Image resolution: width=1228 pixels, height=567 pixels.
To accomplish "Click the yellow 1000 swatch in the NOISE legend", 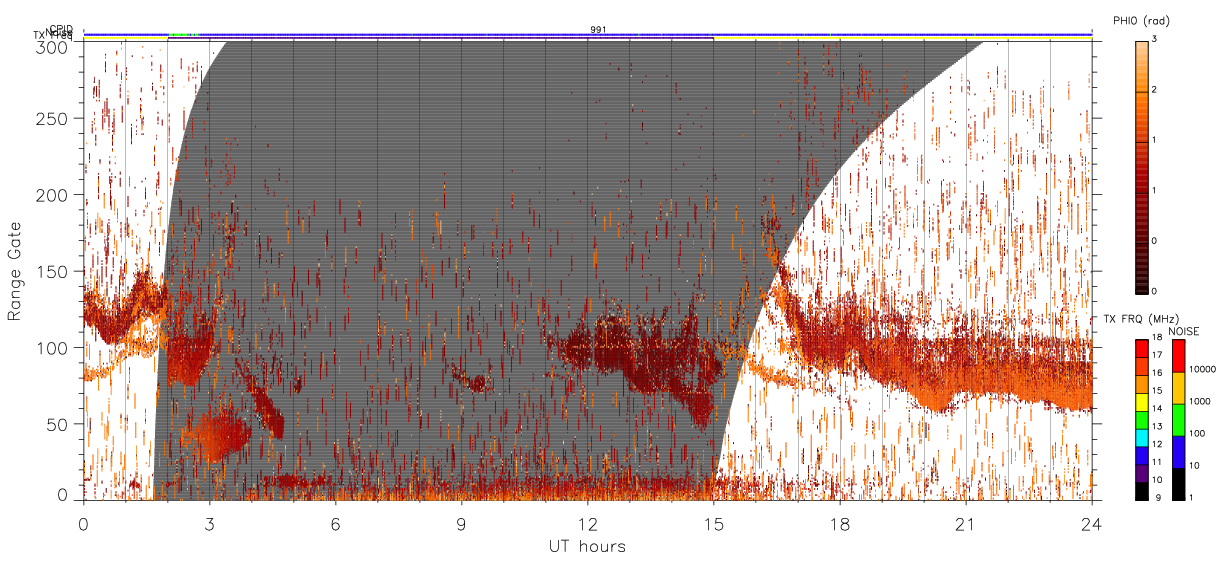I will 1177,387.
